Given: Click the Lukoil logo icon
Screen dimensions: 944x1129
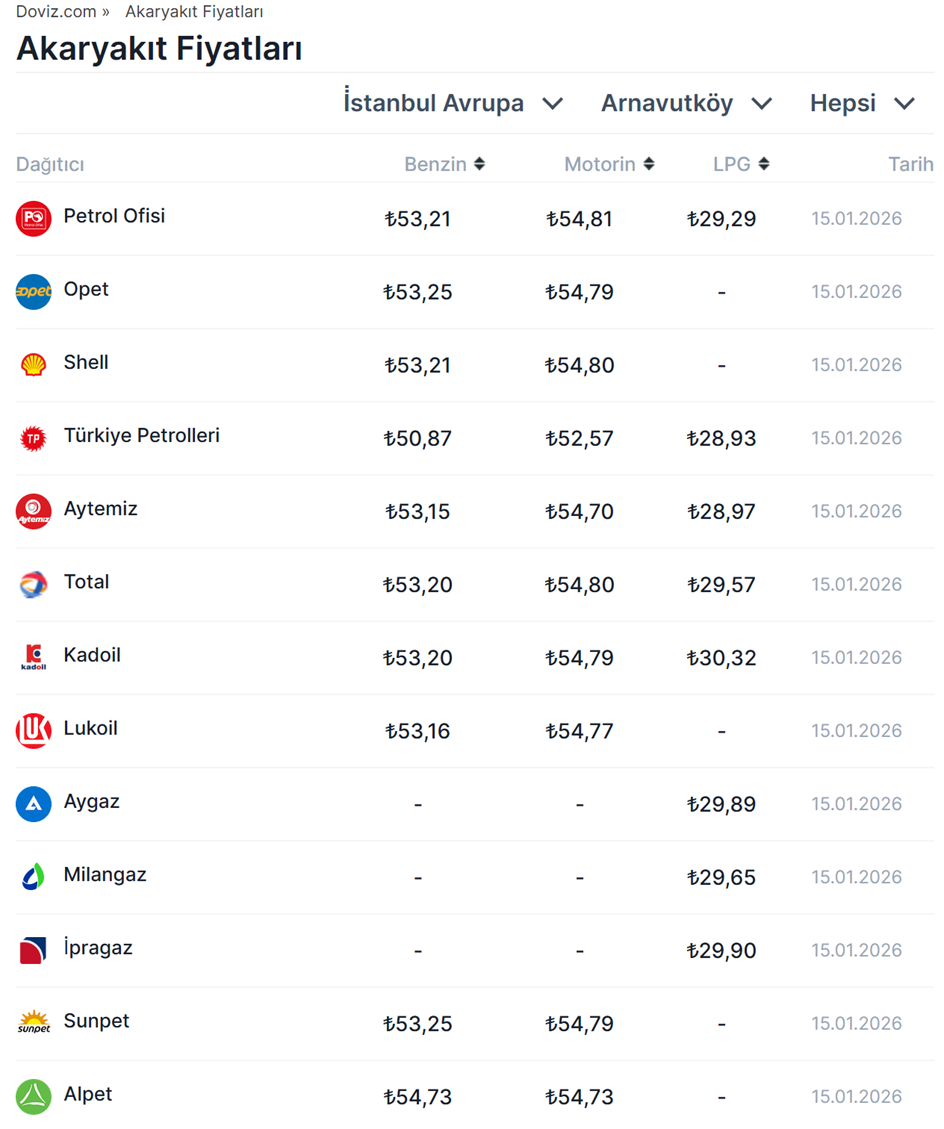Looking at the screenshot, I should (x=33, y=731).
